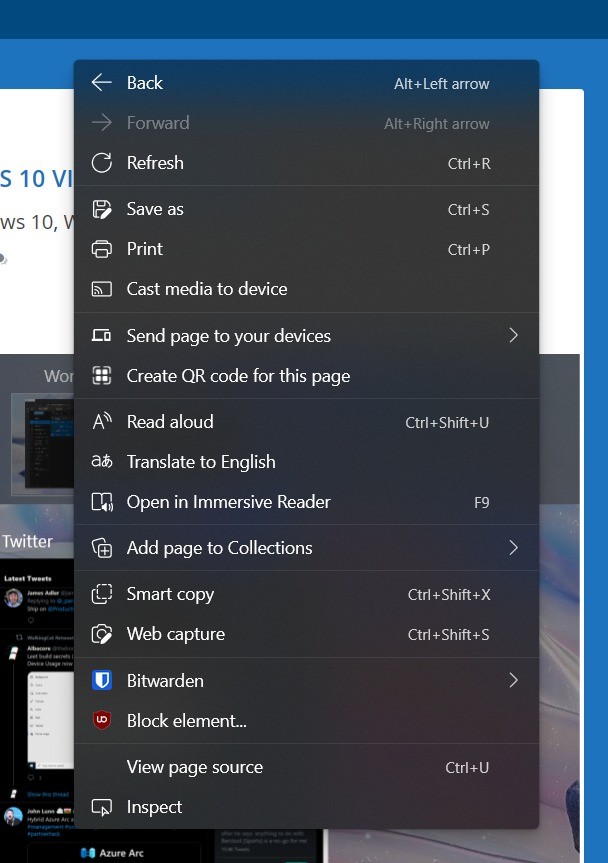This screenshot has width=608, height=863.
Task: Select Translate to English
Action: point(201,462)
